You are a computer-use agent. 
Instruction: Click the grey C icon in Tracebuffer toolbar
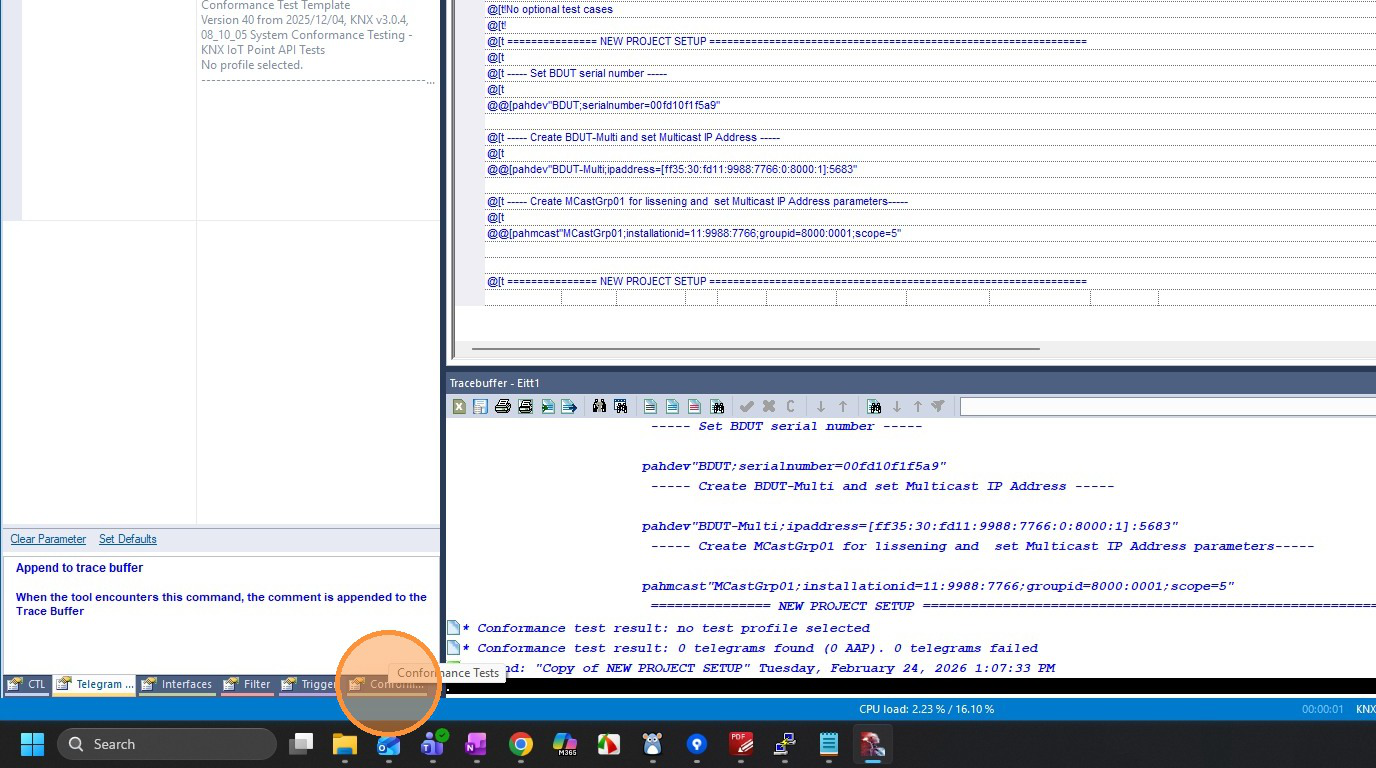(x=790, y=407)
